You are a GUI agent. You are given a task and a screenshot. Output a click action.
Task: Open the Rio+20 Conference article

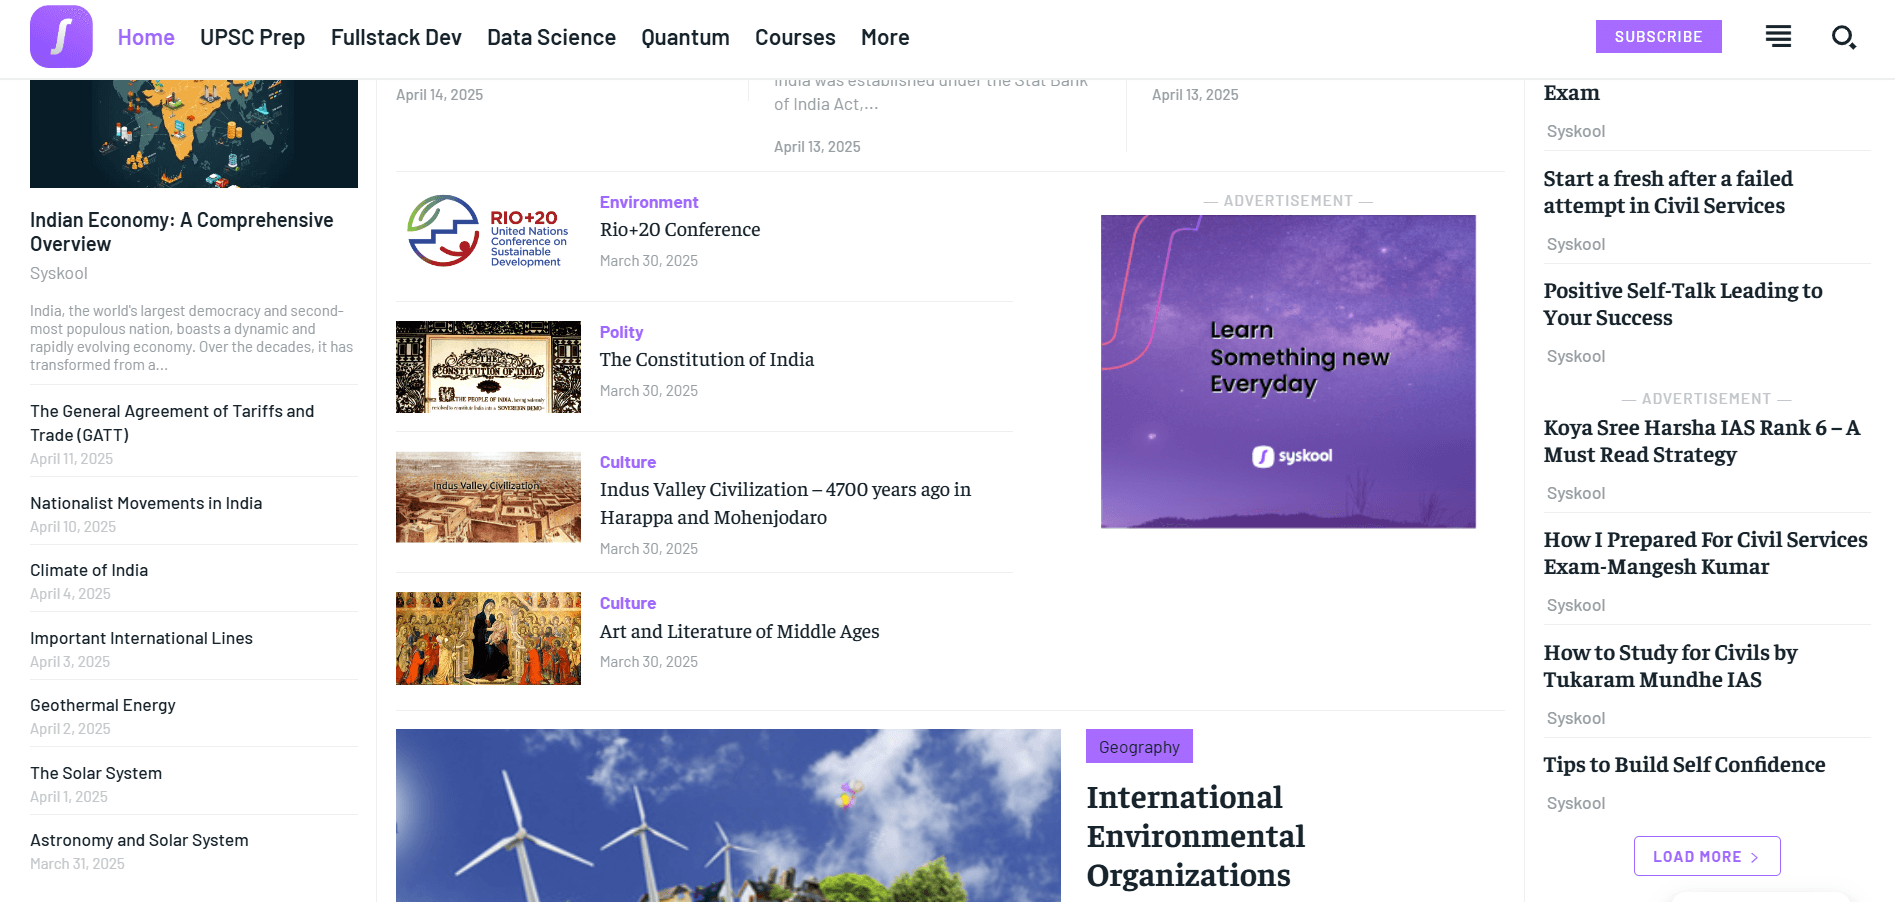tap(679, 229)
